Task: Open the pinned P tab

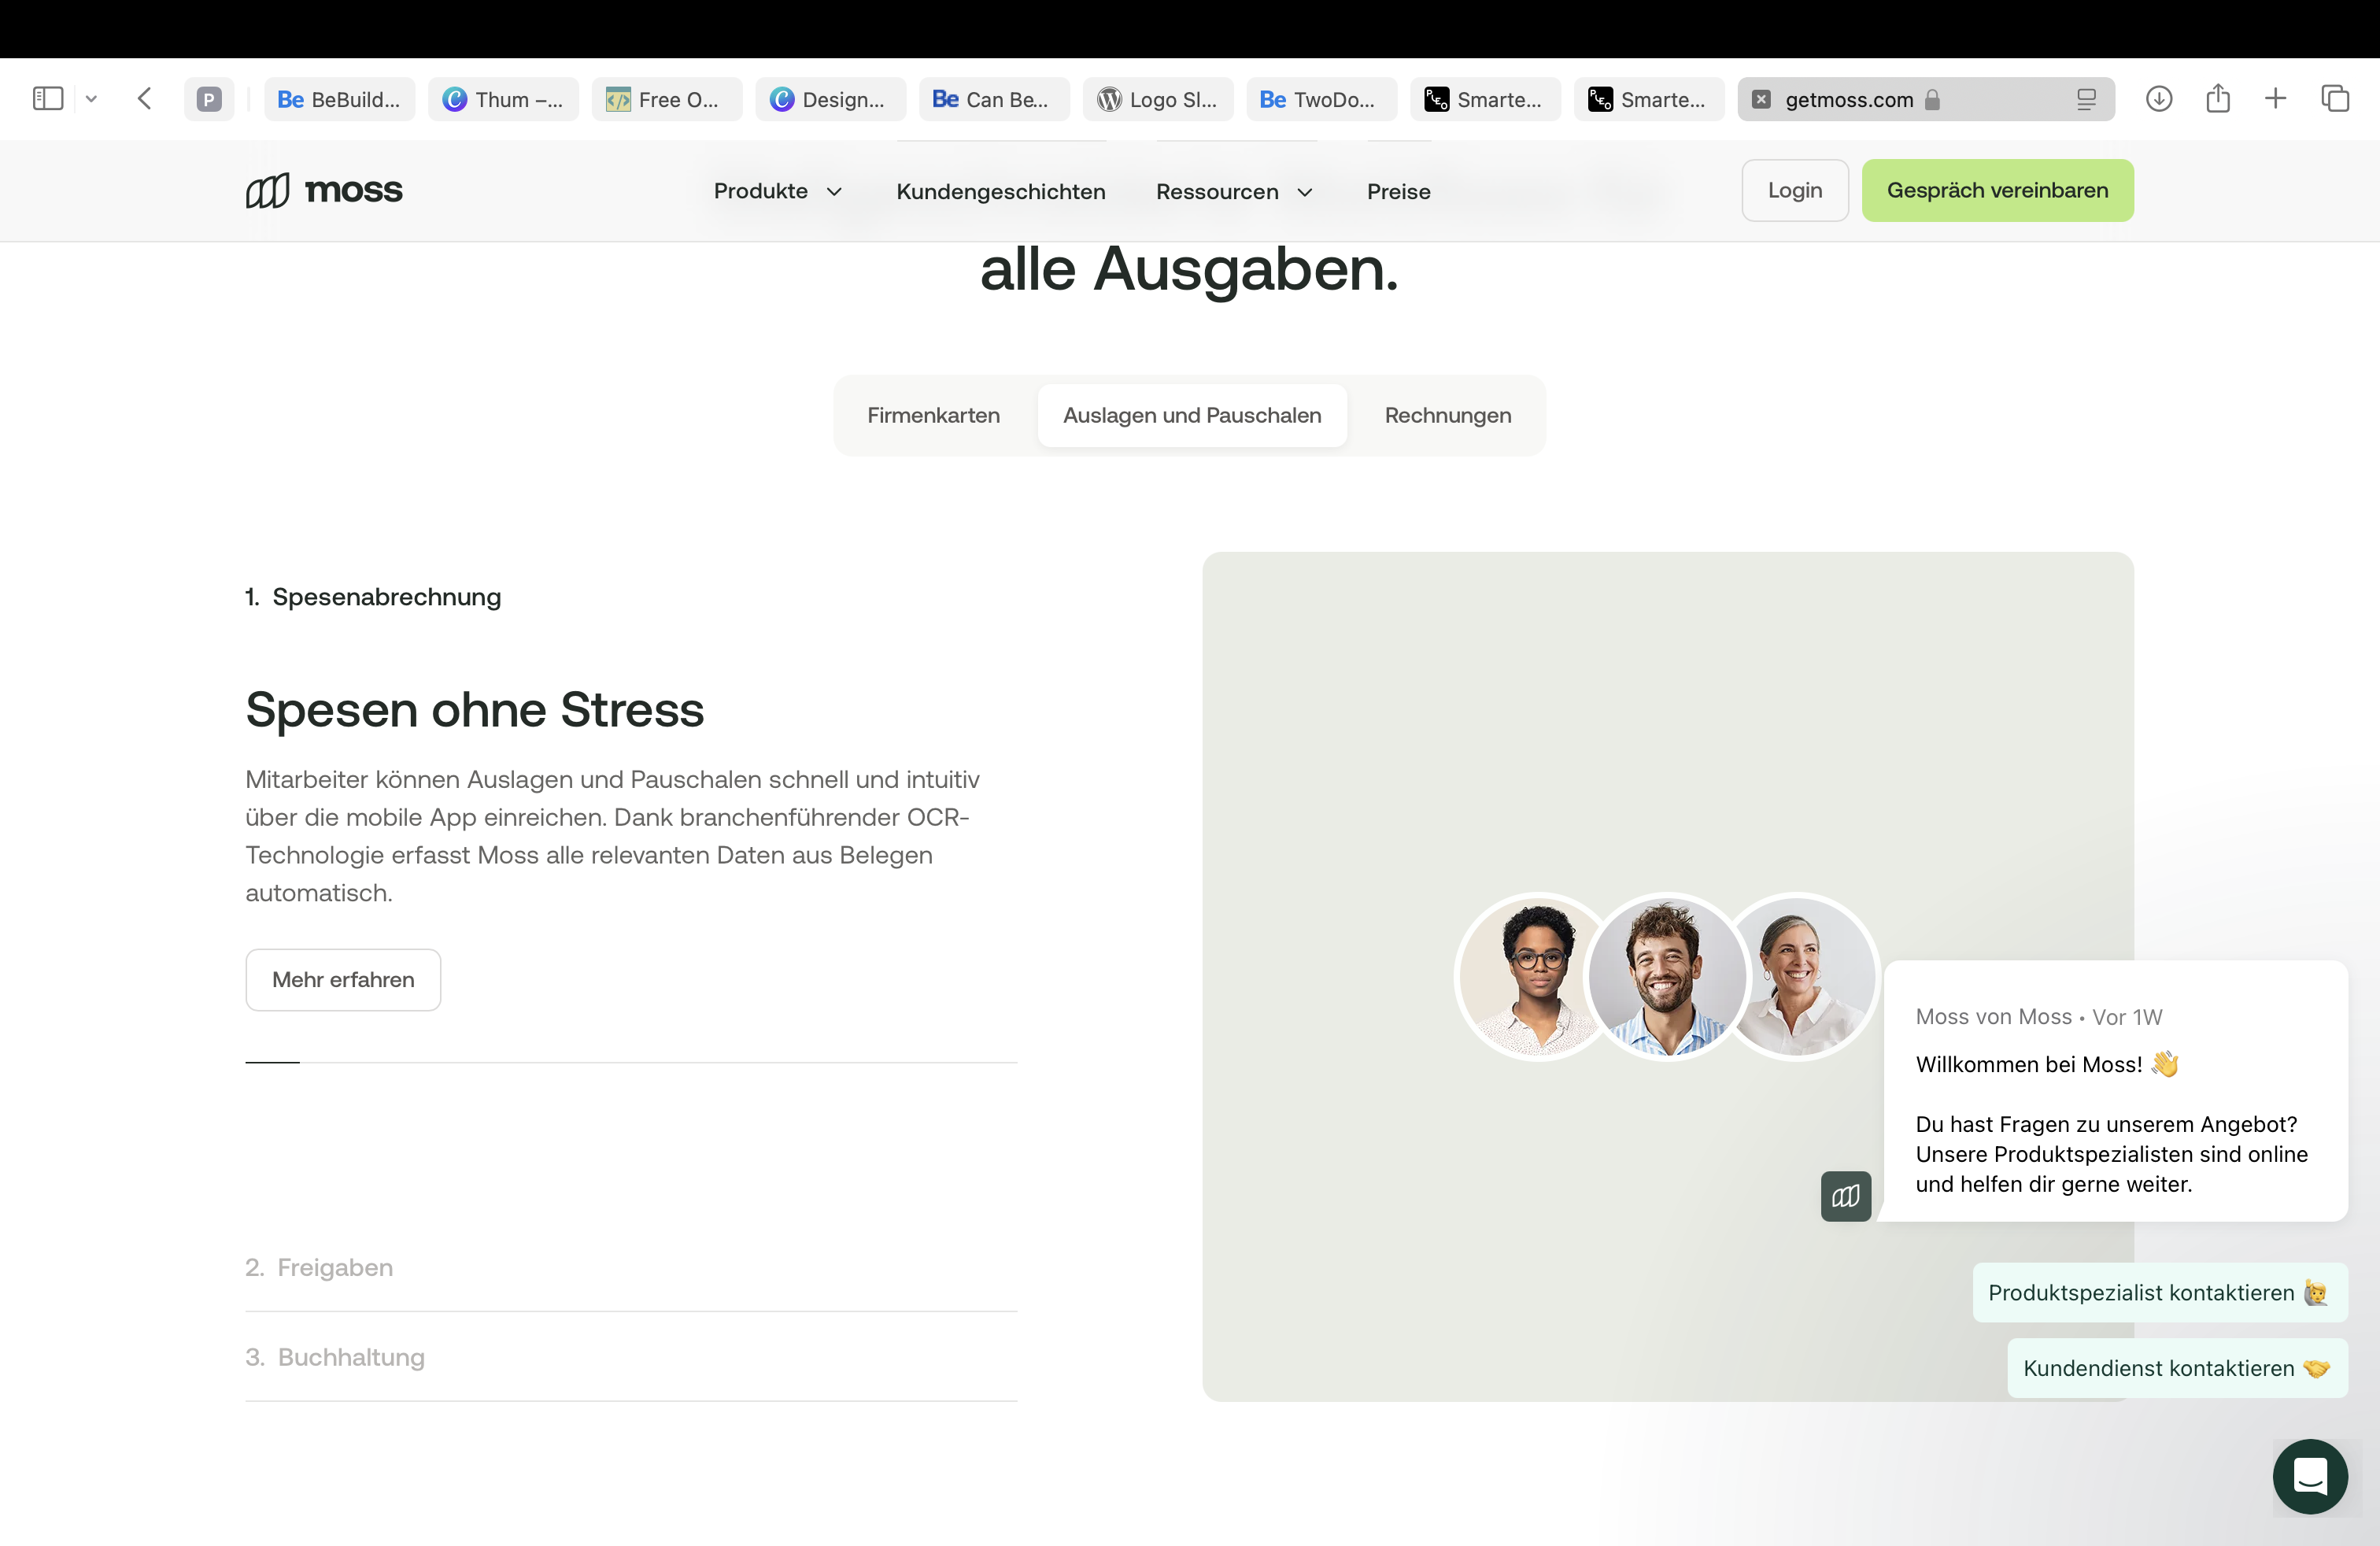Action: coord(209,99)
